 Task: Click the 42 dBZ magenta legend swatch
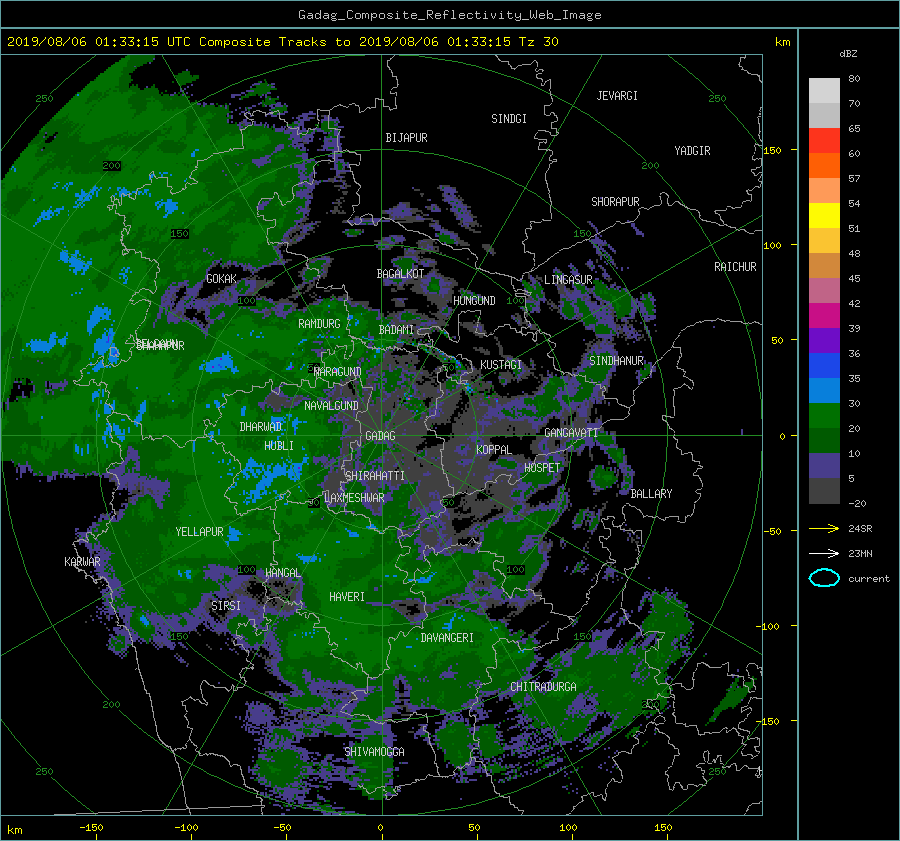(824, 316)
